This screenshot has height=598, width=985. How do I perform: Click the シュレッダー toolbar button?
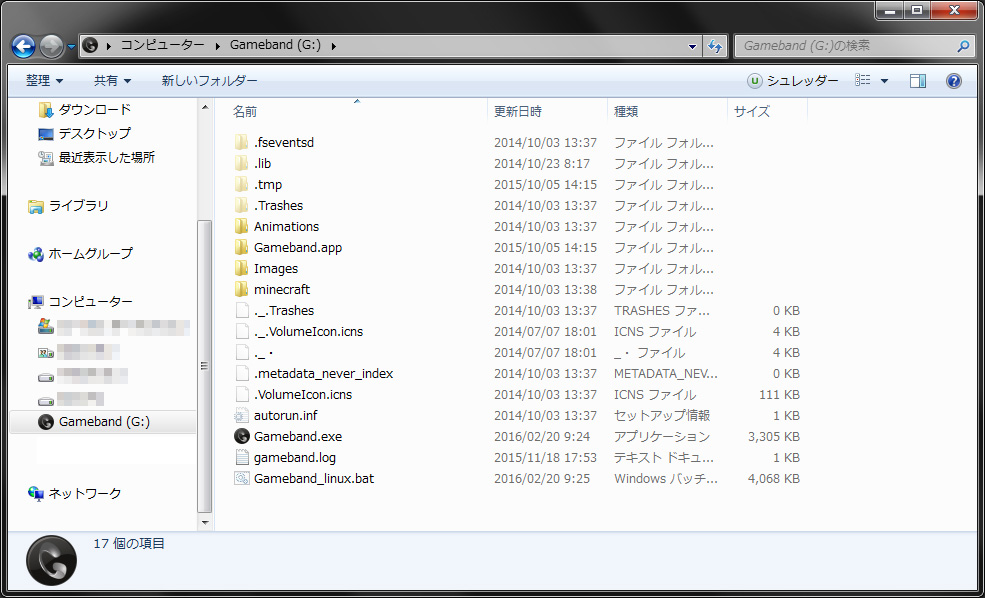[x=793, y=80]
